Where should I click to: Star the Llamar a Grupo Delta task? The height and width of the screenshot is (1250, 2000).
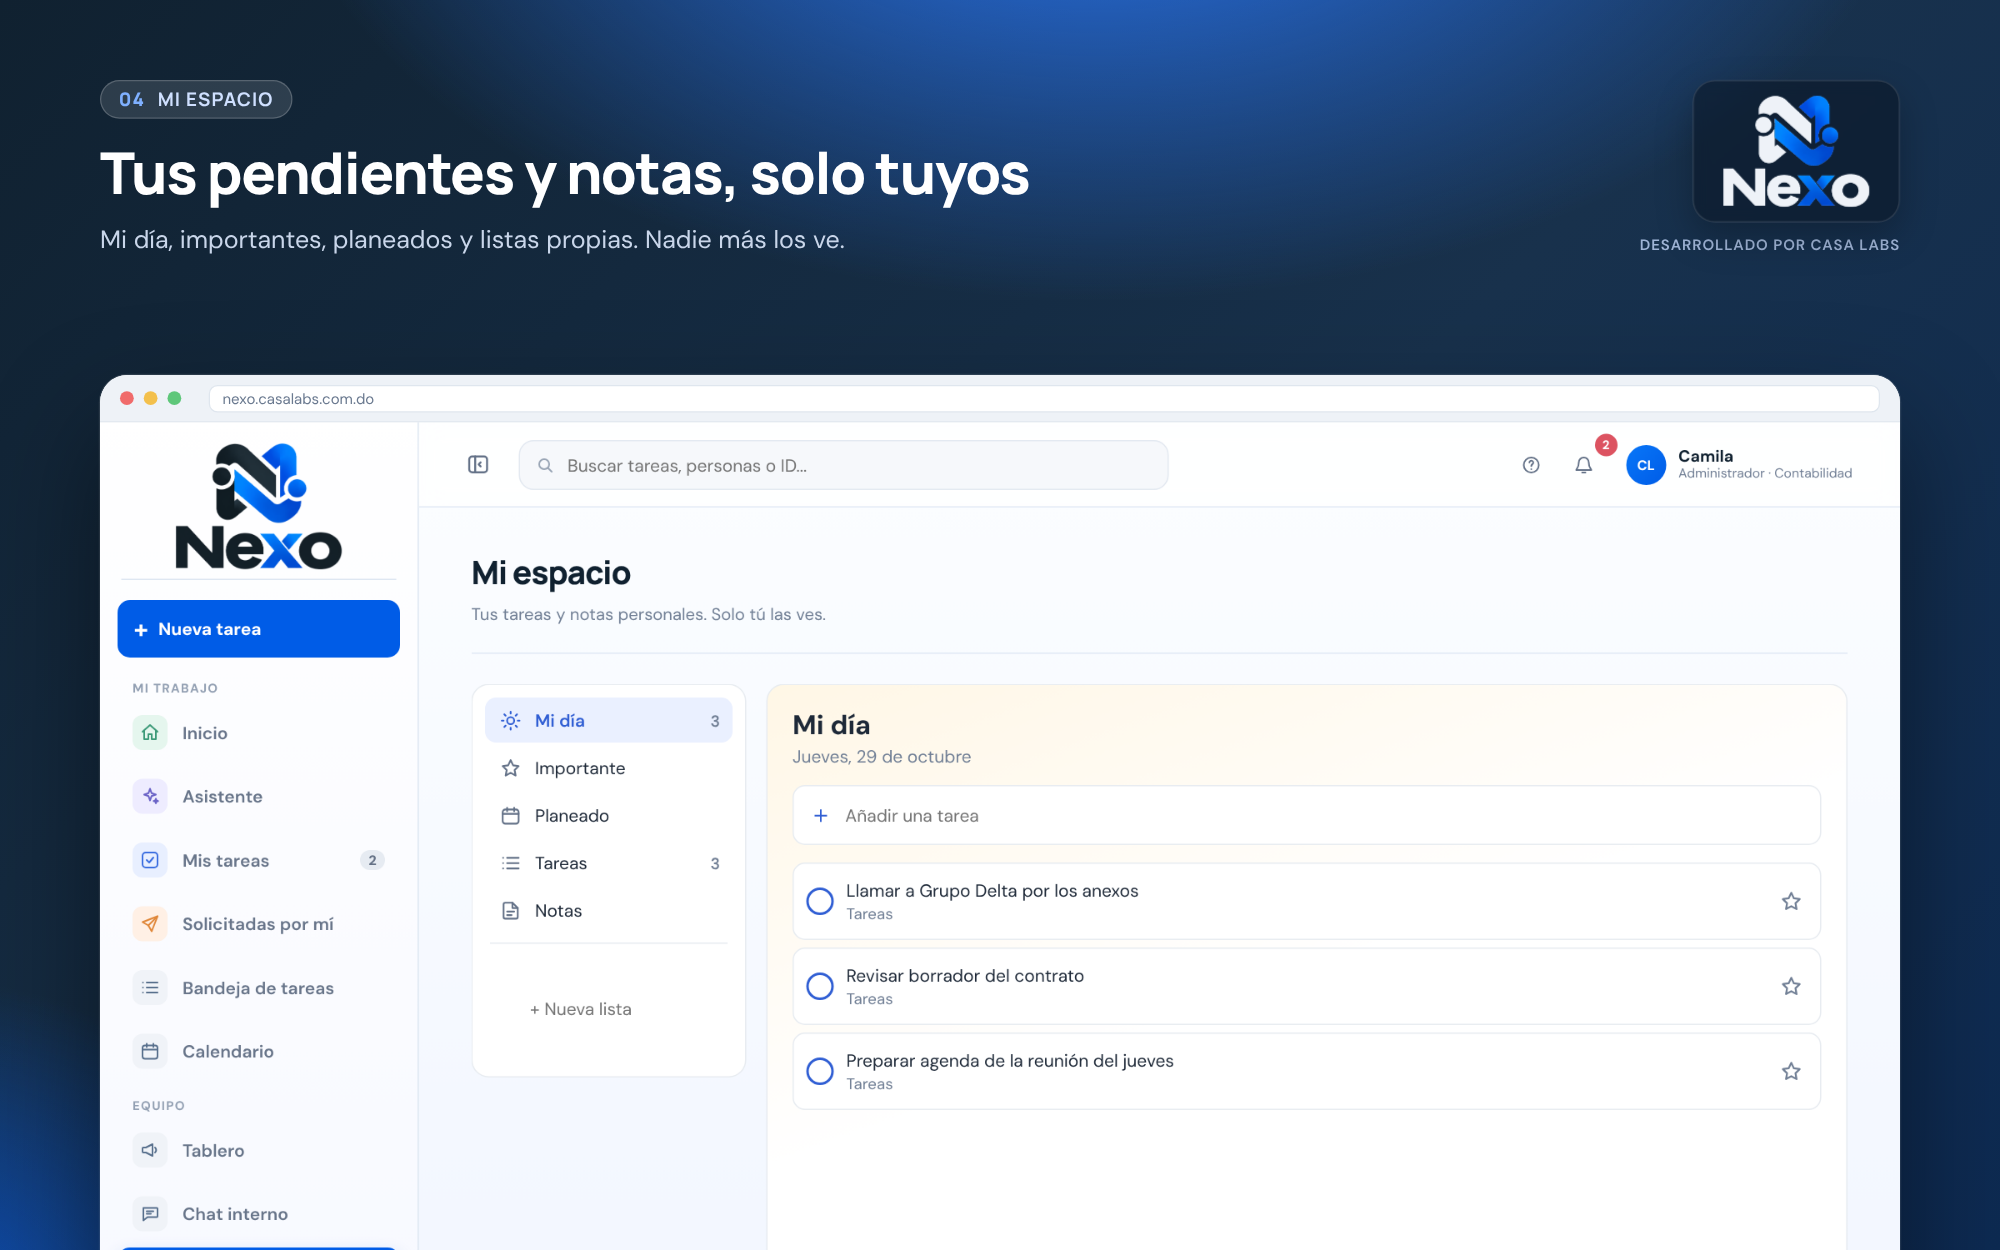point(1791,901)
